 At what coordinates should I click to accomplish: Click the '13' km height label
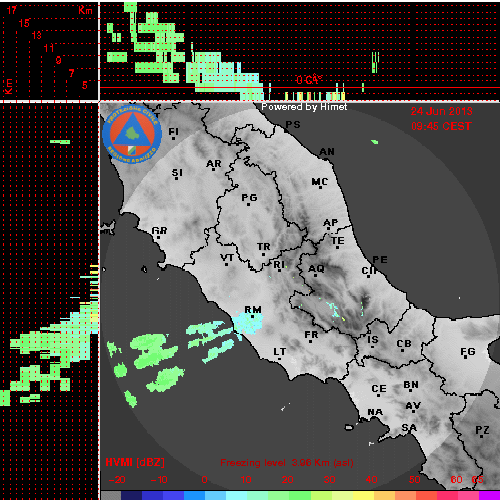[x=37, y=35]
